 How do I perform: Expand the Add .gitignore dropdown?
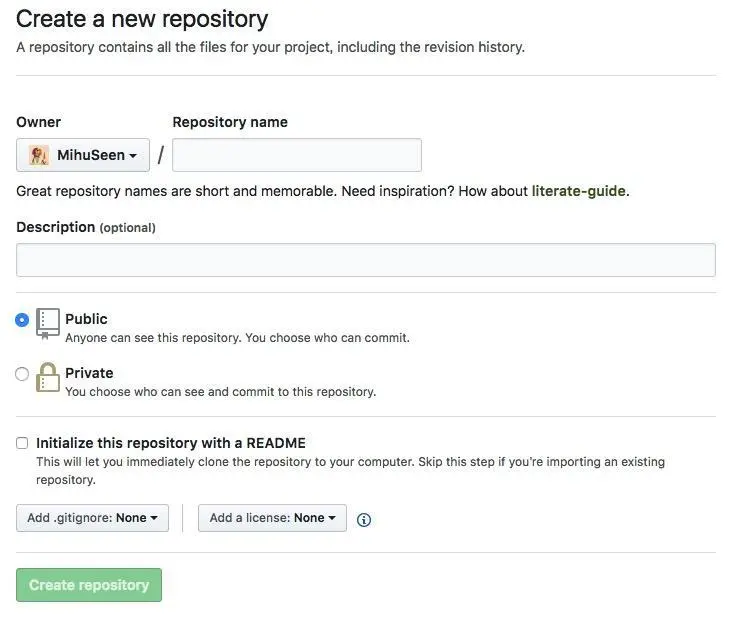(92, 518)
